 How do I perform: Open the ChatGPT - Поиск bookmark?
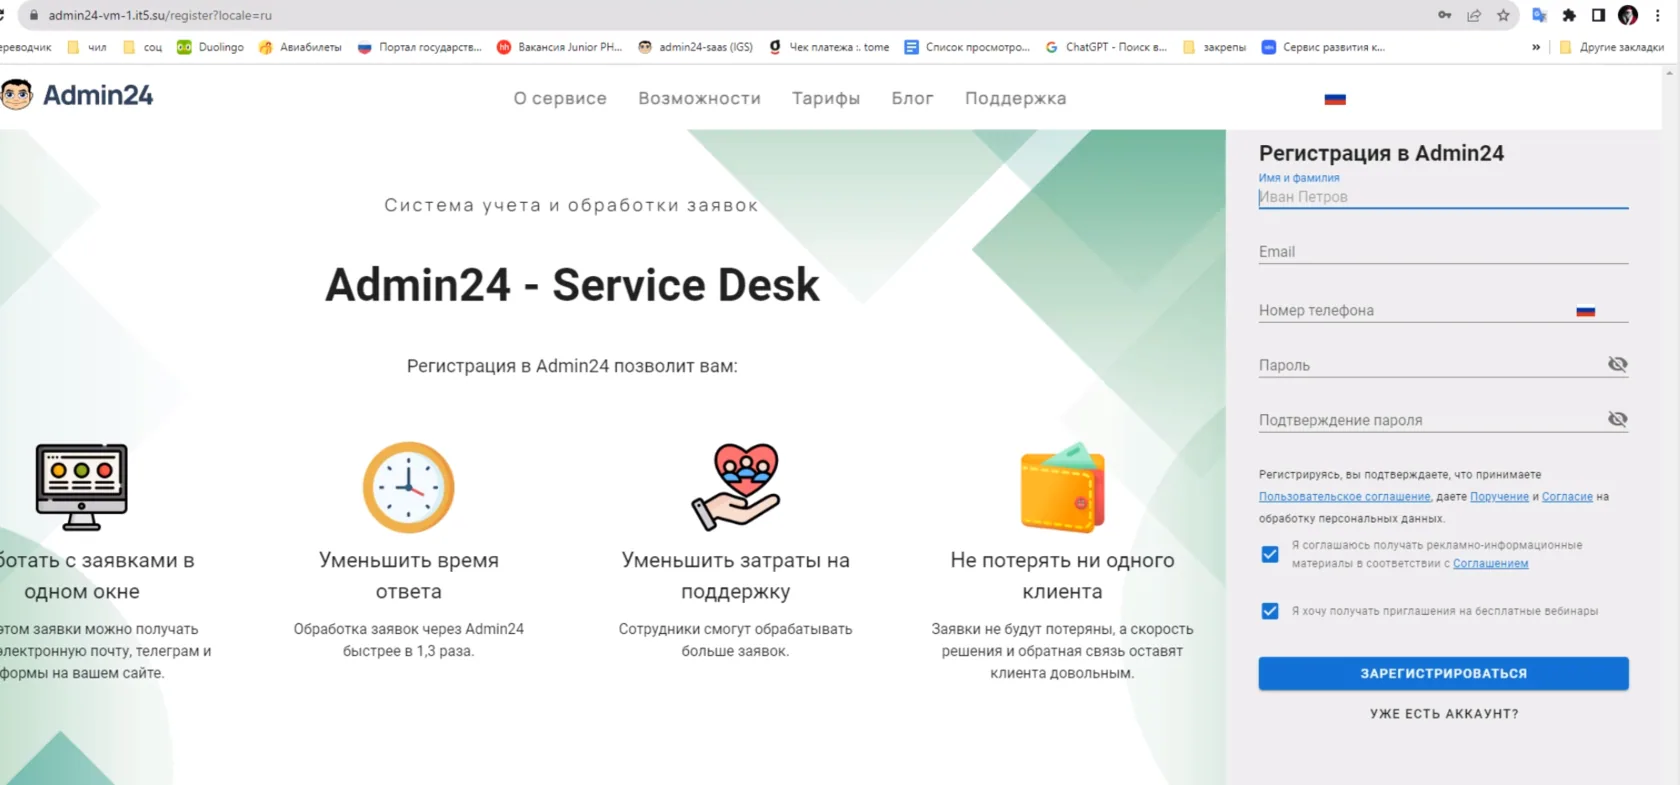1106,47
